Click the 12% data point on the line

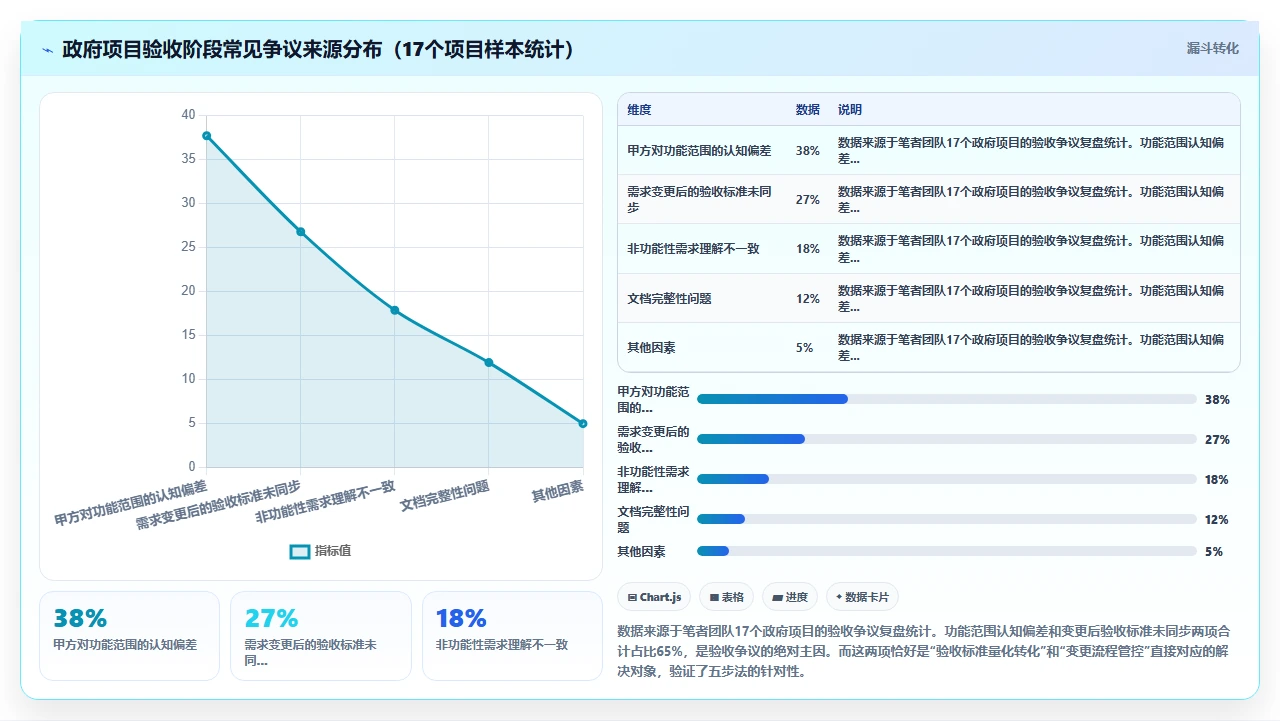coord(488,362)
